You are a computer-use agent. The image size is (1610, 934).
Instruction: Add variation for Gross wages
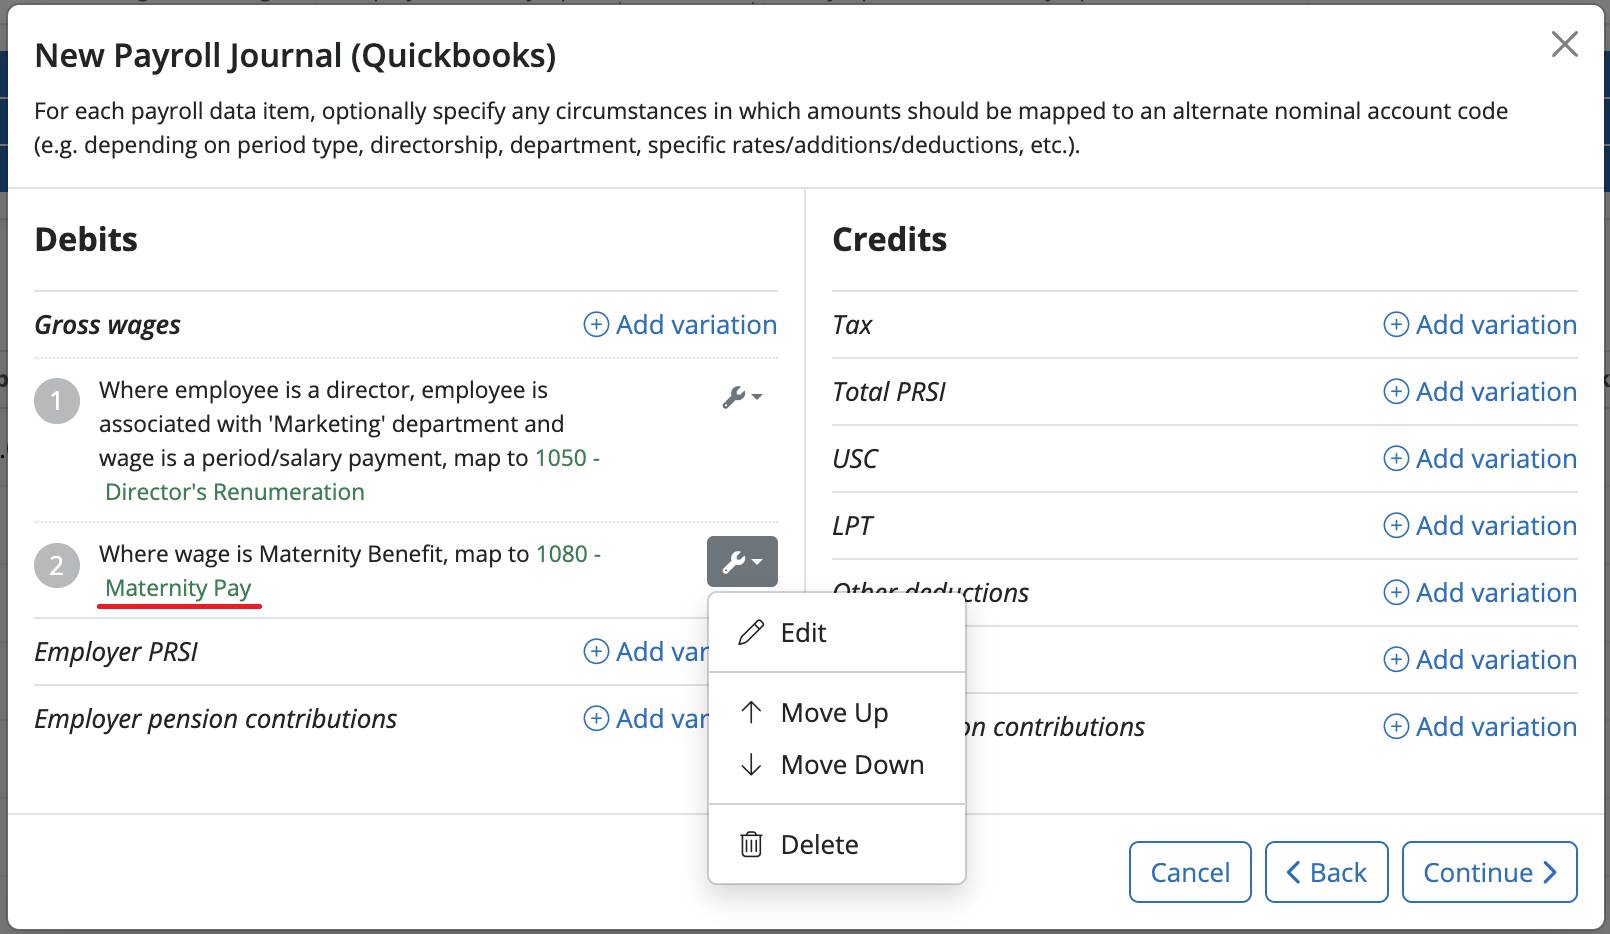coord(679,325)
